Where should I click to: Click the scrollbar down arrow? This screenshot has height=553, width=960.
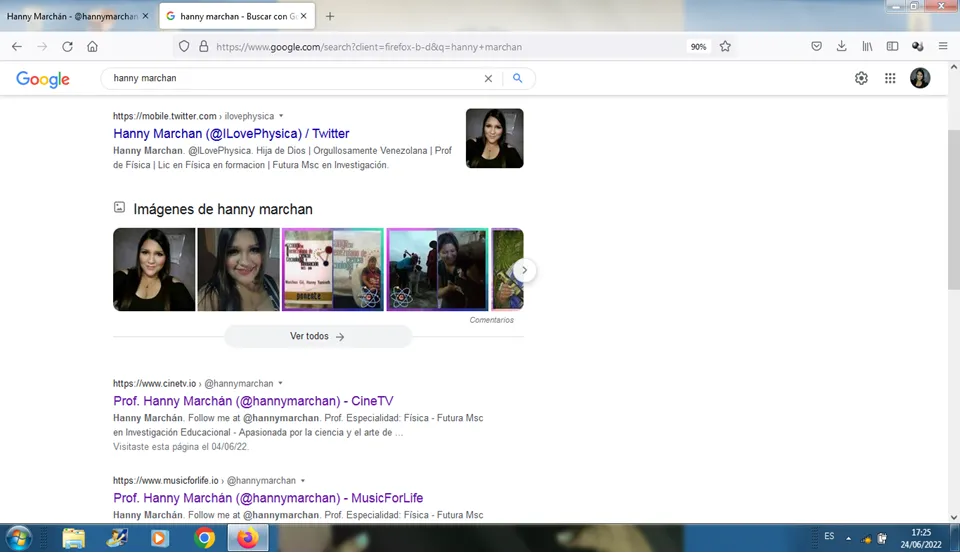point(953,517)
